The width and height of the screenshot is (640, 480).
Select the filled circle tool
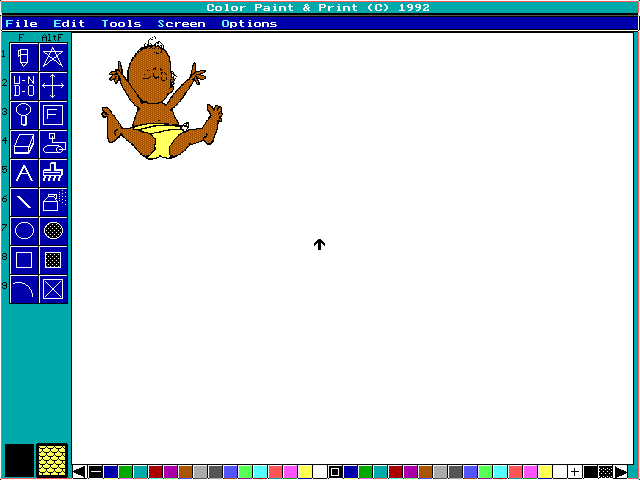tap(53, 231)
